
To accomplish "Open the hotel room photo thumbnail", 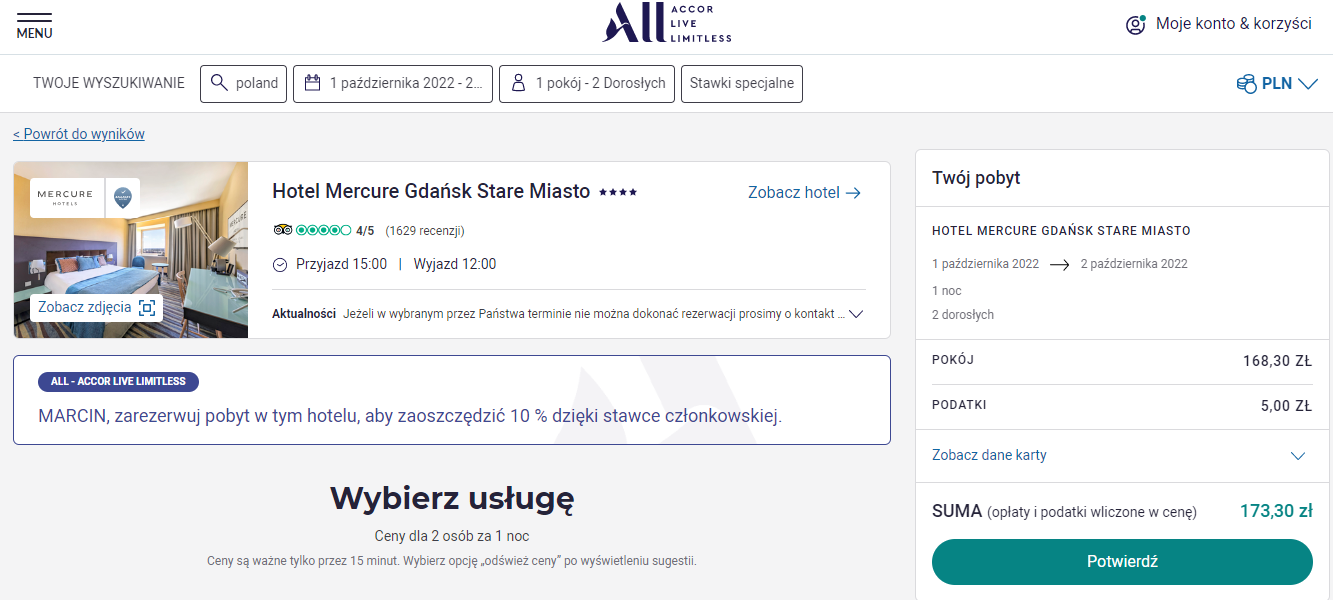I will pyautogui.click(x=131, y=250).
